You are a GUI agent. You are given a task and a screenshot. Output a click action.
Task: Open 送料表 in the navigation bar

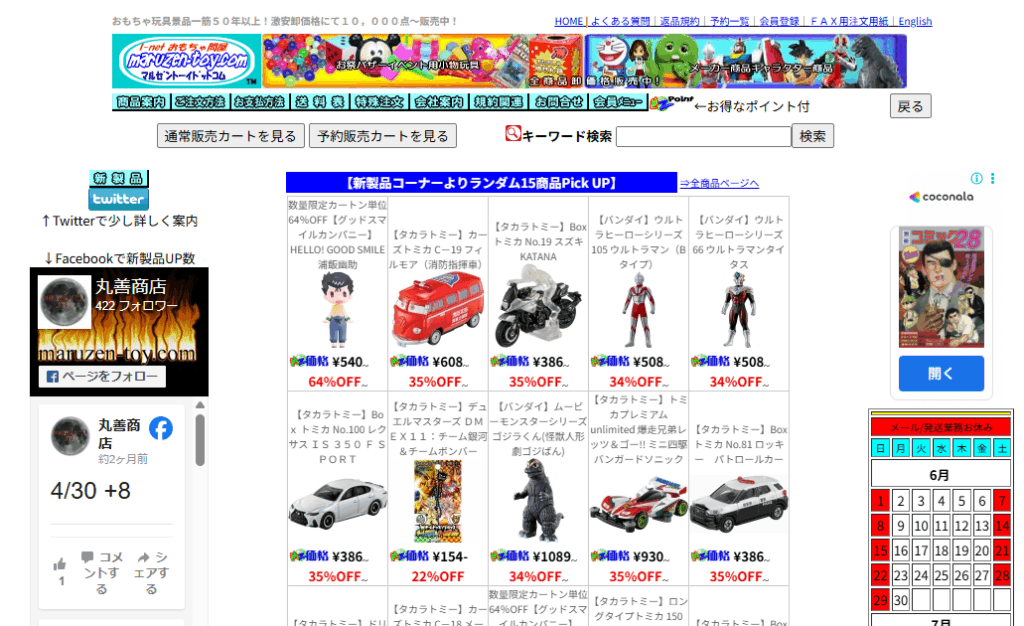tap(319, 102)
